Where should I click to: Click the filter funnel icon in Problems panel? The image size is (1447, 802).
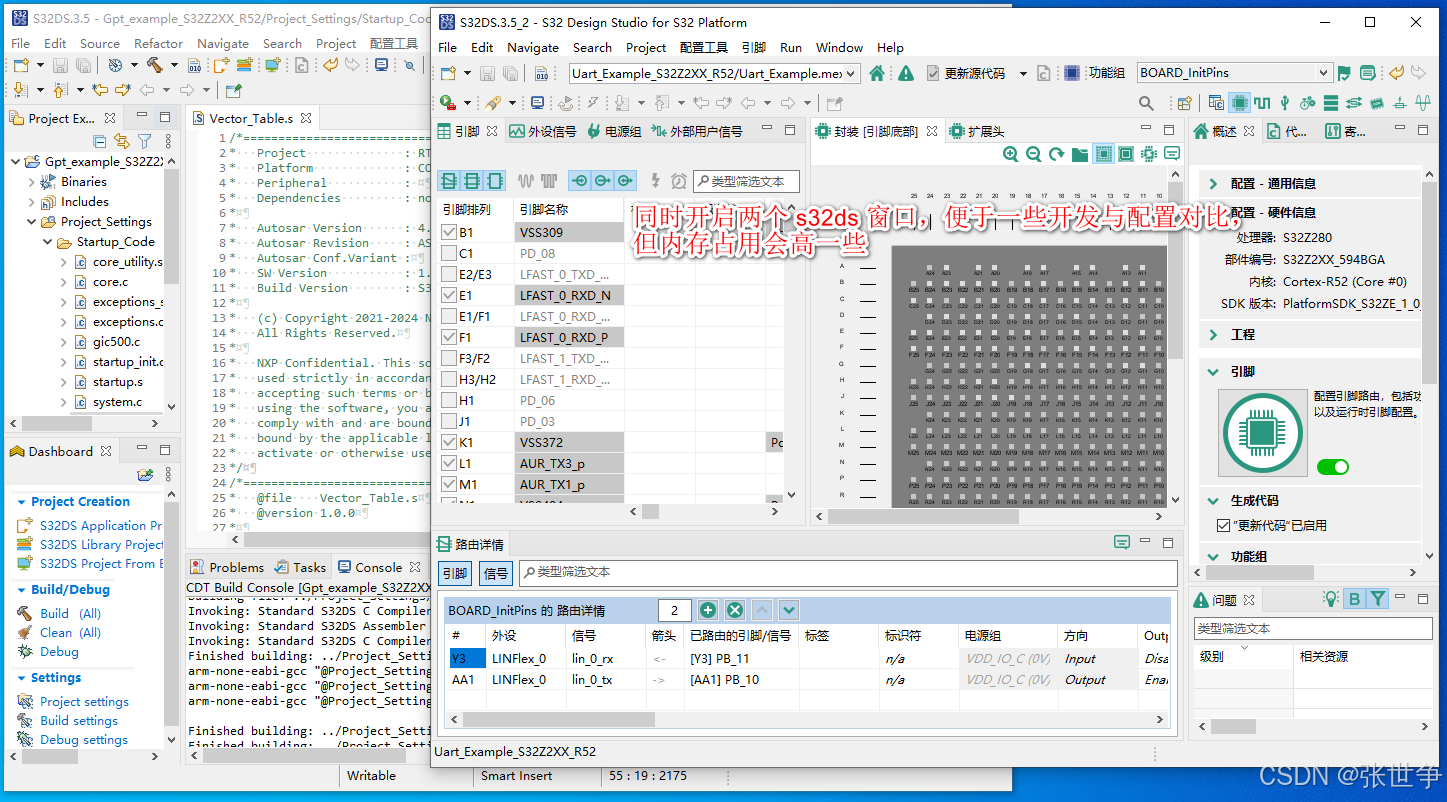(x=1378, y=599)
